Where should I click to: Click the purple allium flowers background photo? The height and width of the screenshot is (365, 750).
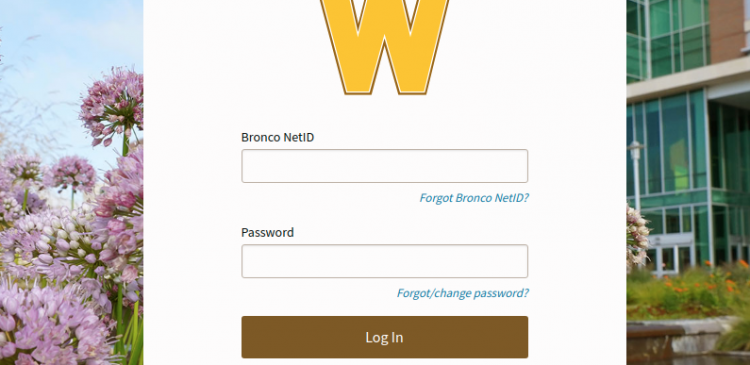point(72,215)
